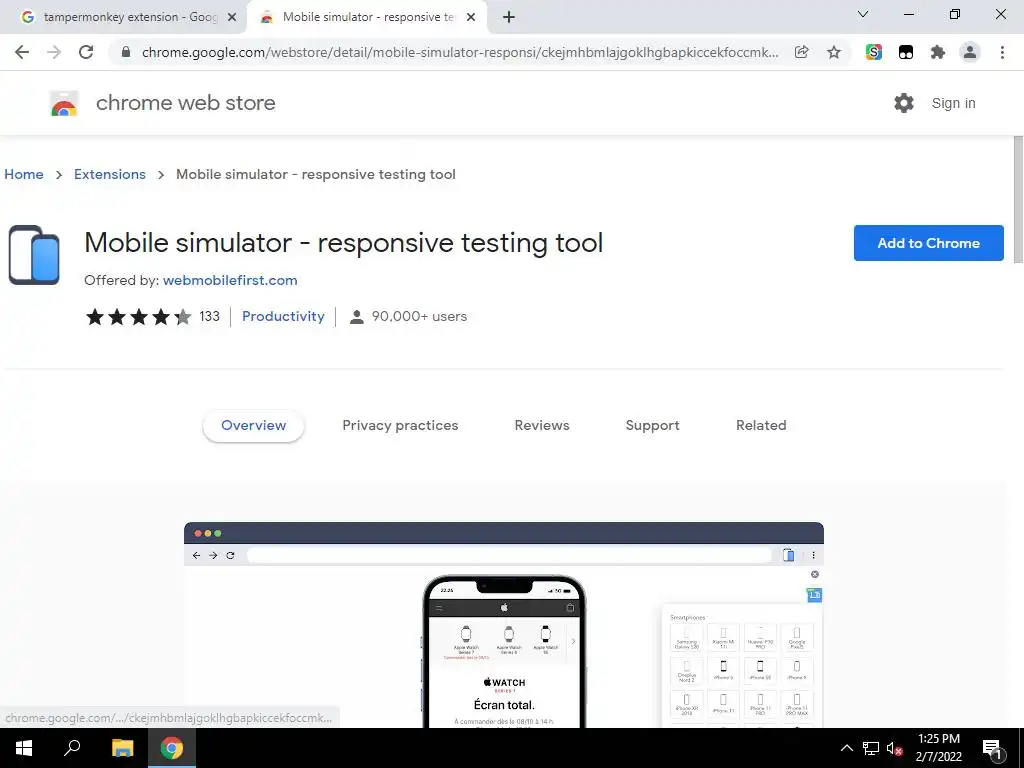The width and height of the screenshot is (1024, 768).
Task: Close the tampermonkey extension tab
Action: click(x=232, y=17)
